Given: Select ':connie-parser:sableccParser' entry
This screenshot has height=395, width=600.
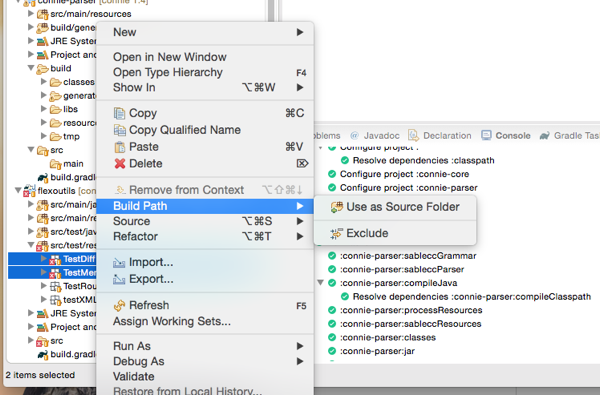Looking at the screenshot, I should 402,269.
